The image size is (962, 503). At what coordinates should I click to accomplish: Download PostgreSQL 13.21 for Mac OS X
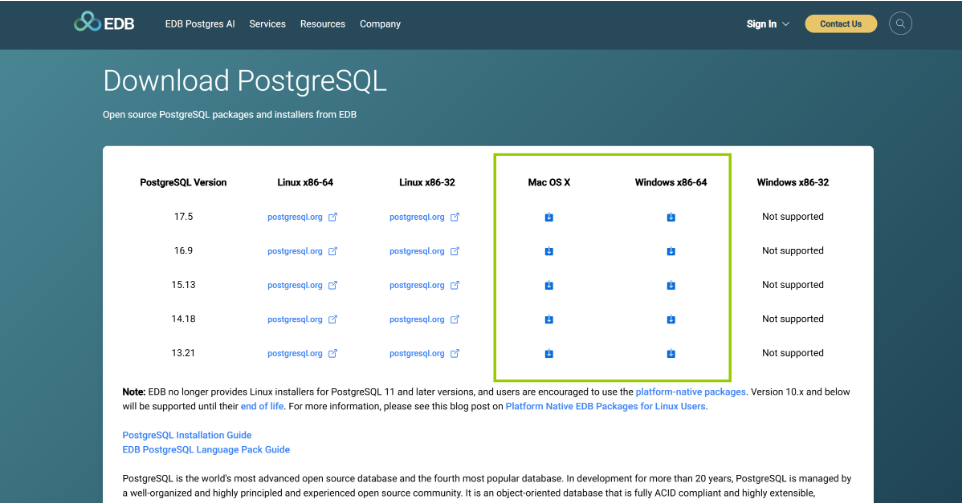(549, 353)
